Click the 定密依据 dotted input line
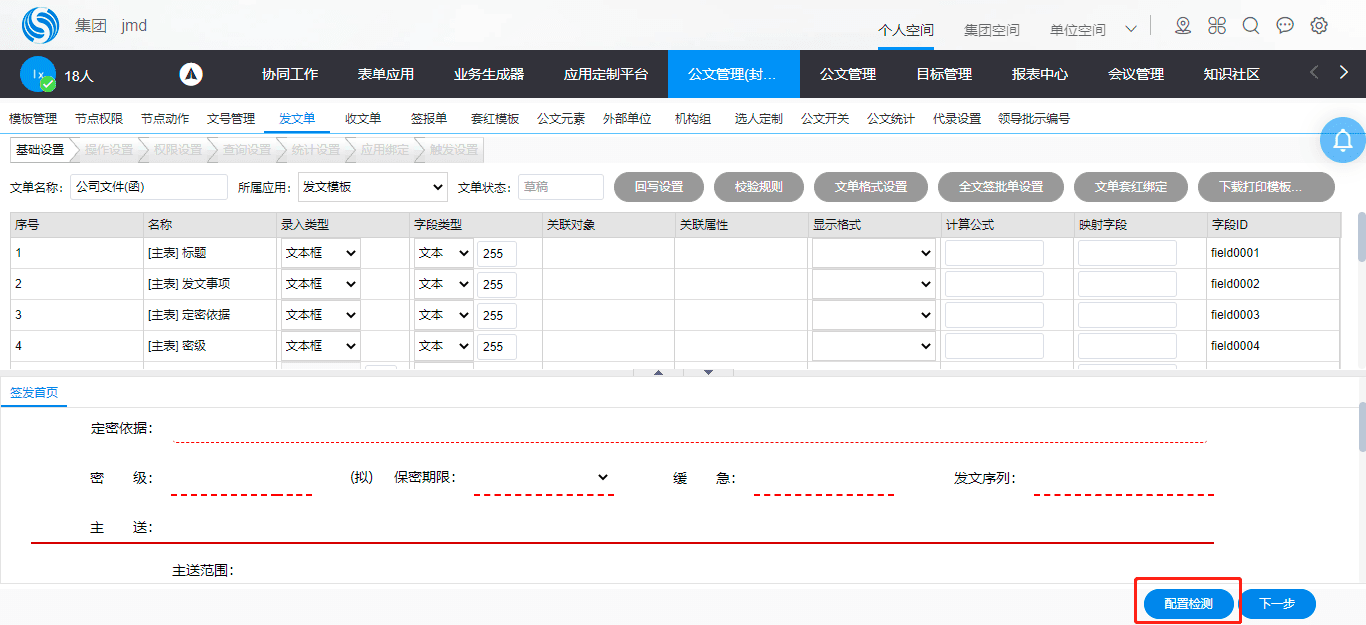Screen dimensions: 1366x625 point(690,430)
